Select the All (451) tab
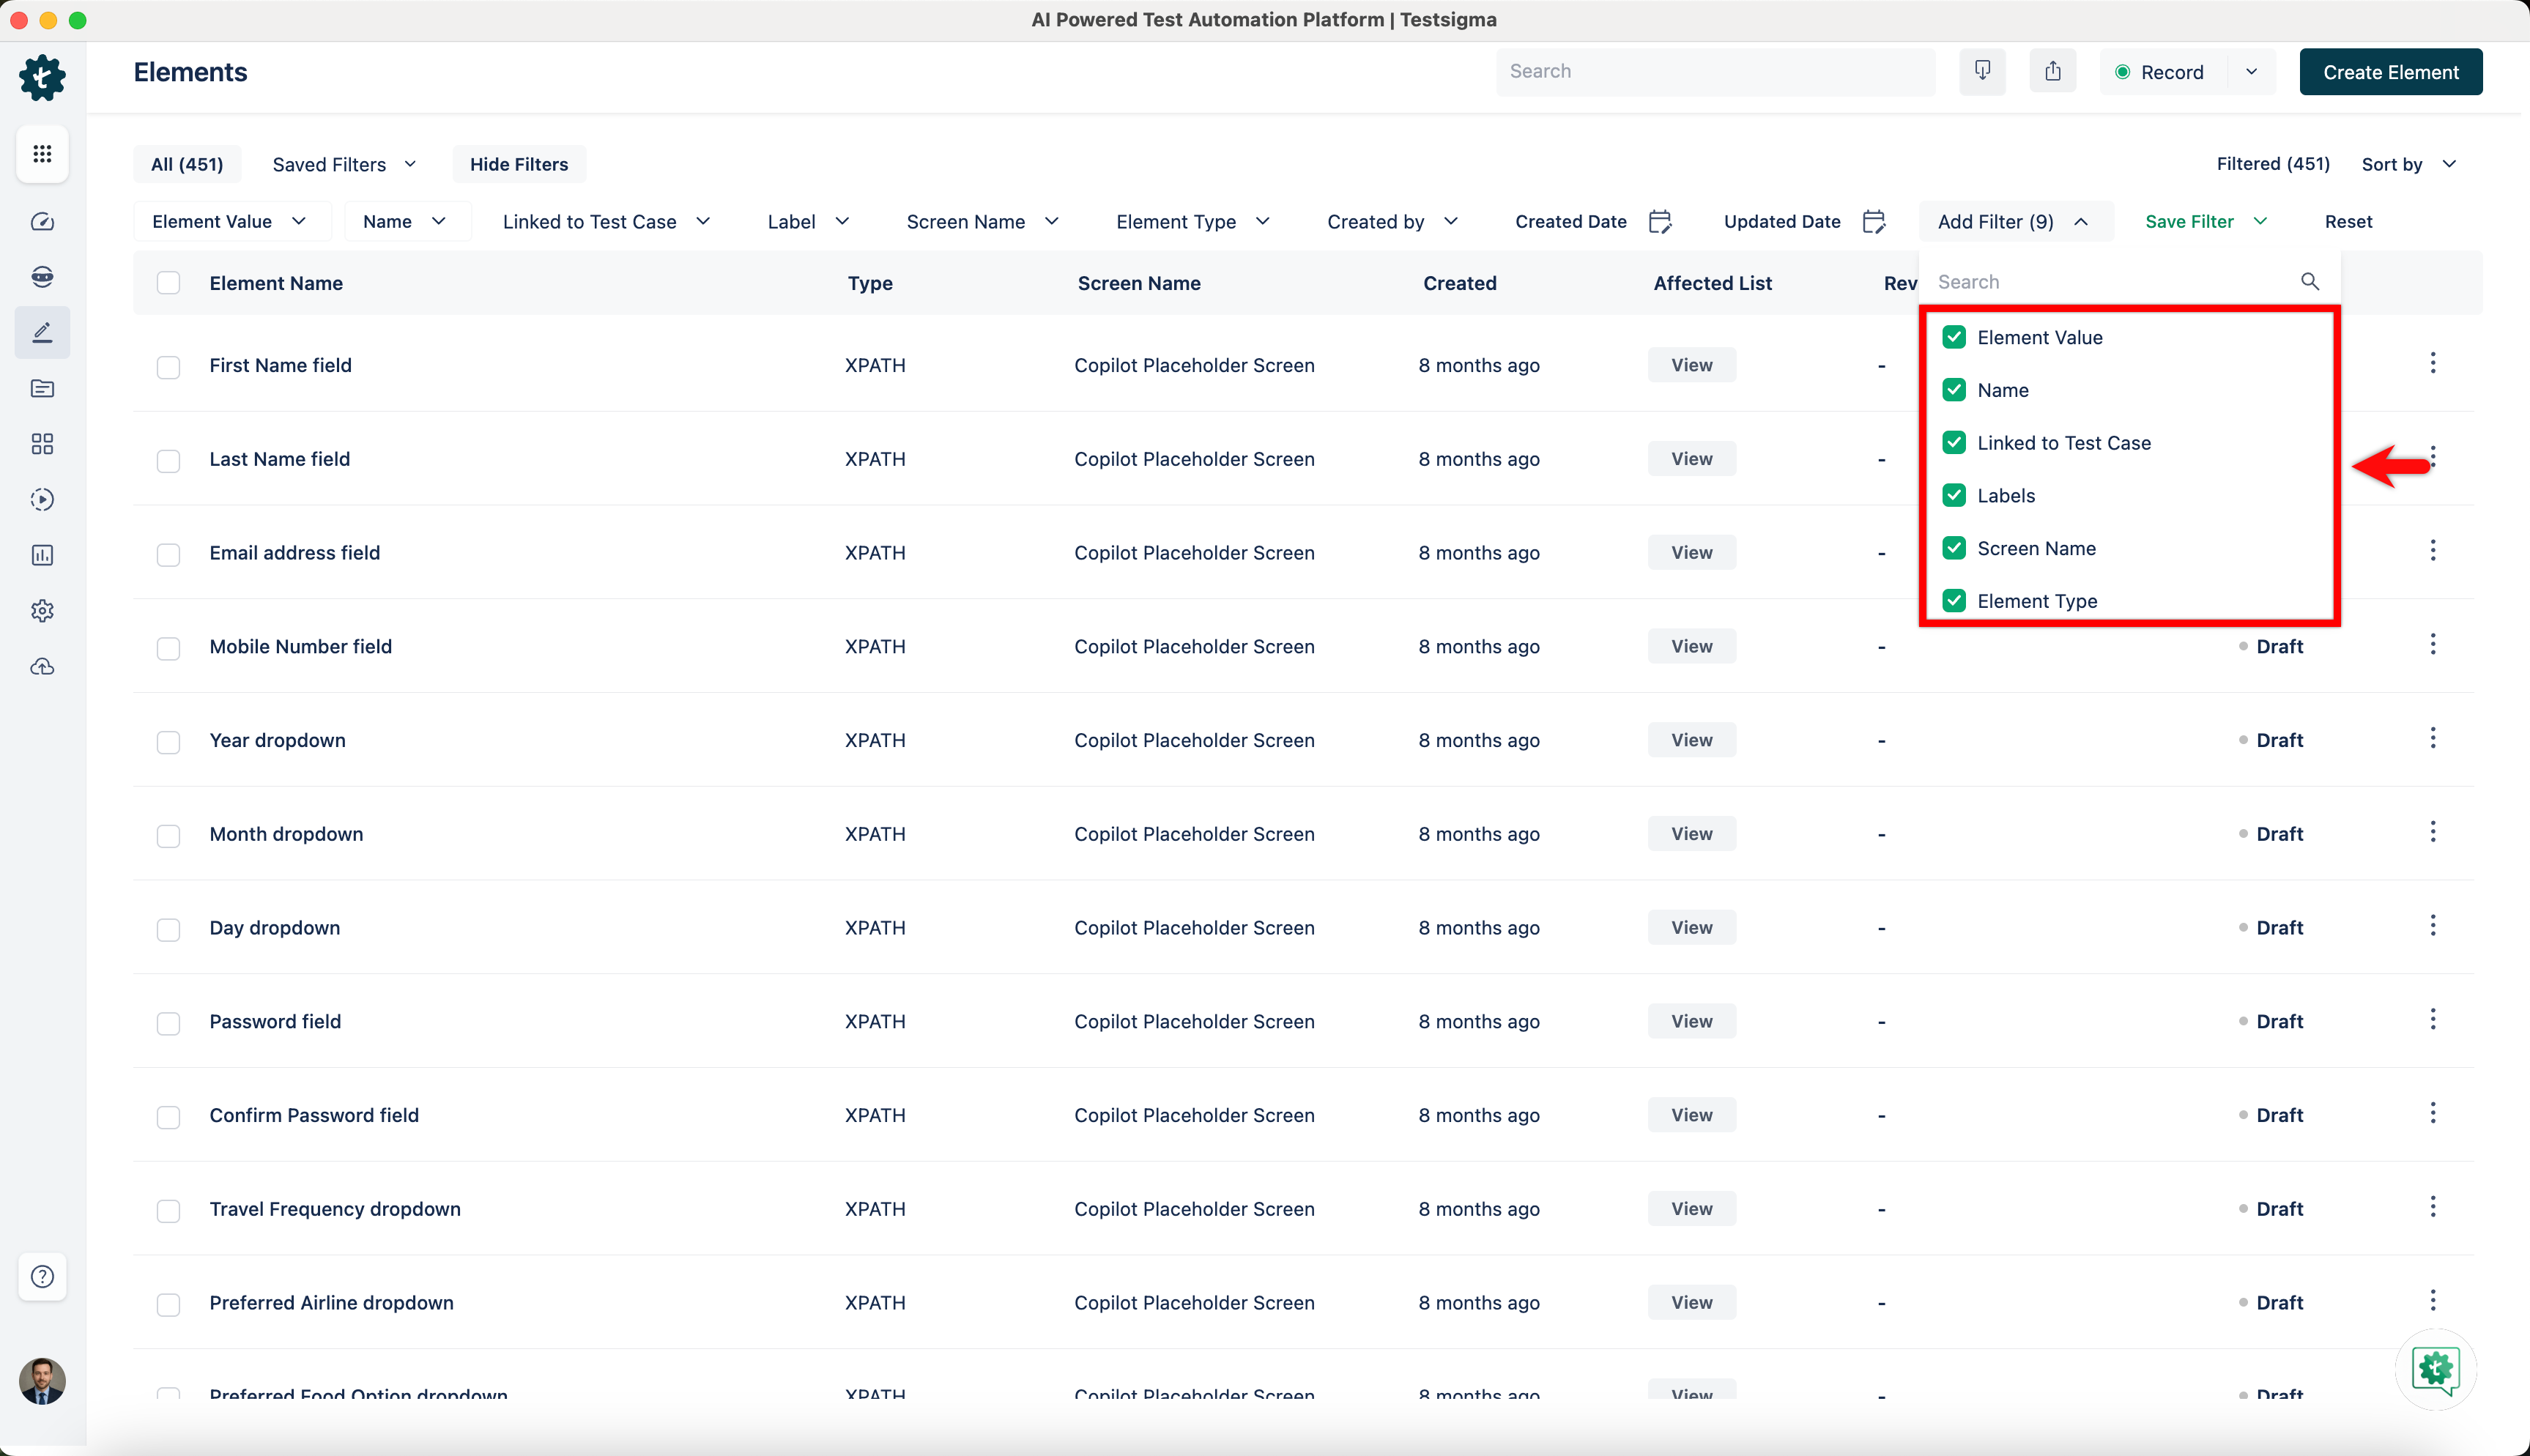The image size is (2530, 1456). pos(187,164)
